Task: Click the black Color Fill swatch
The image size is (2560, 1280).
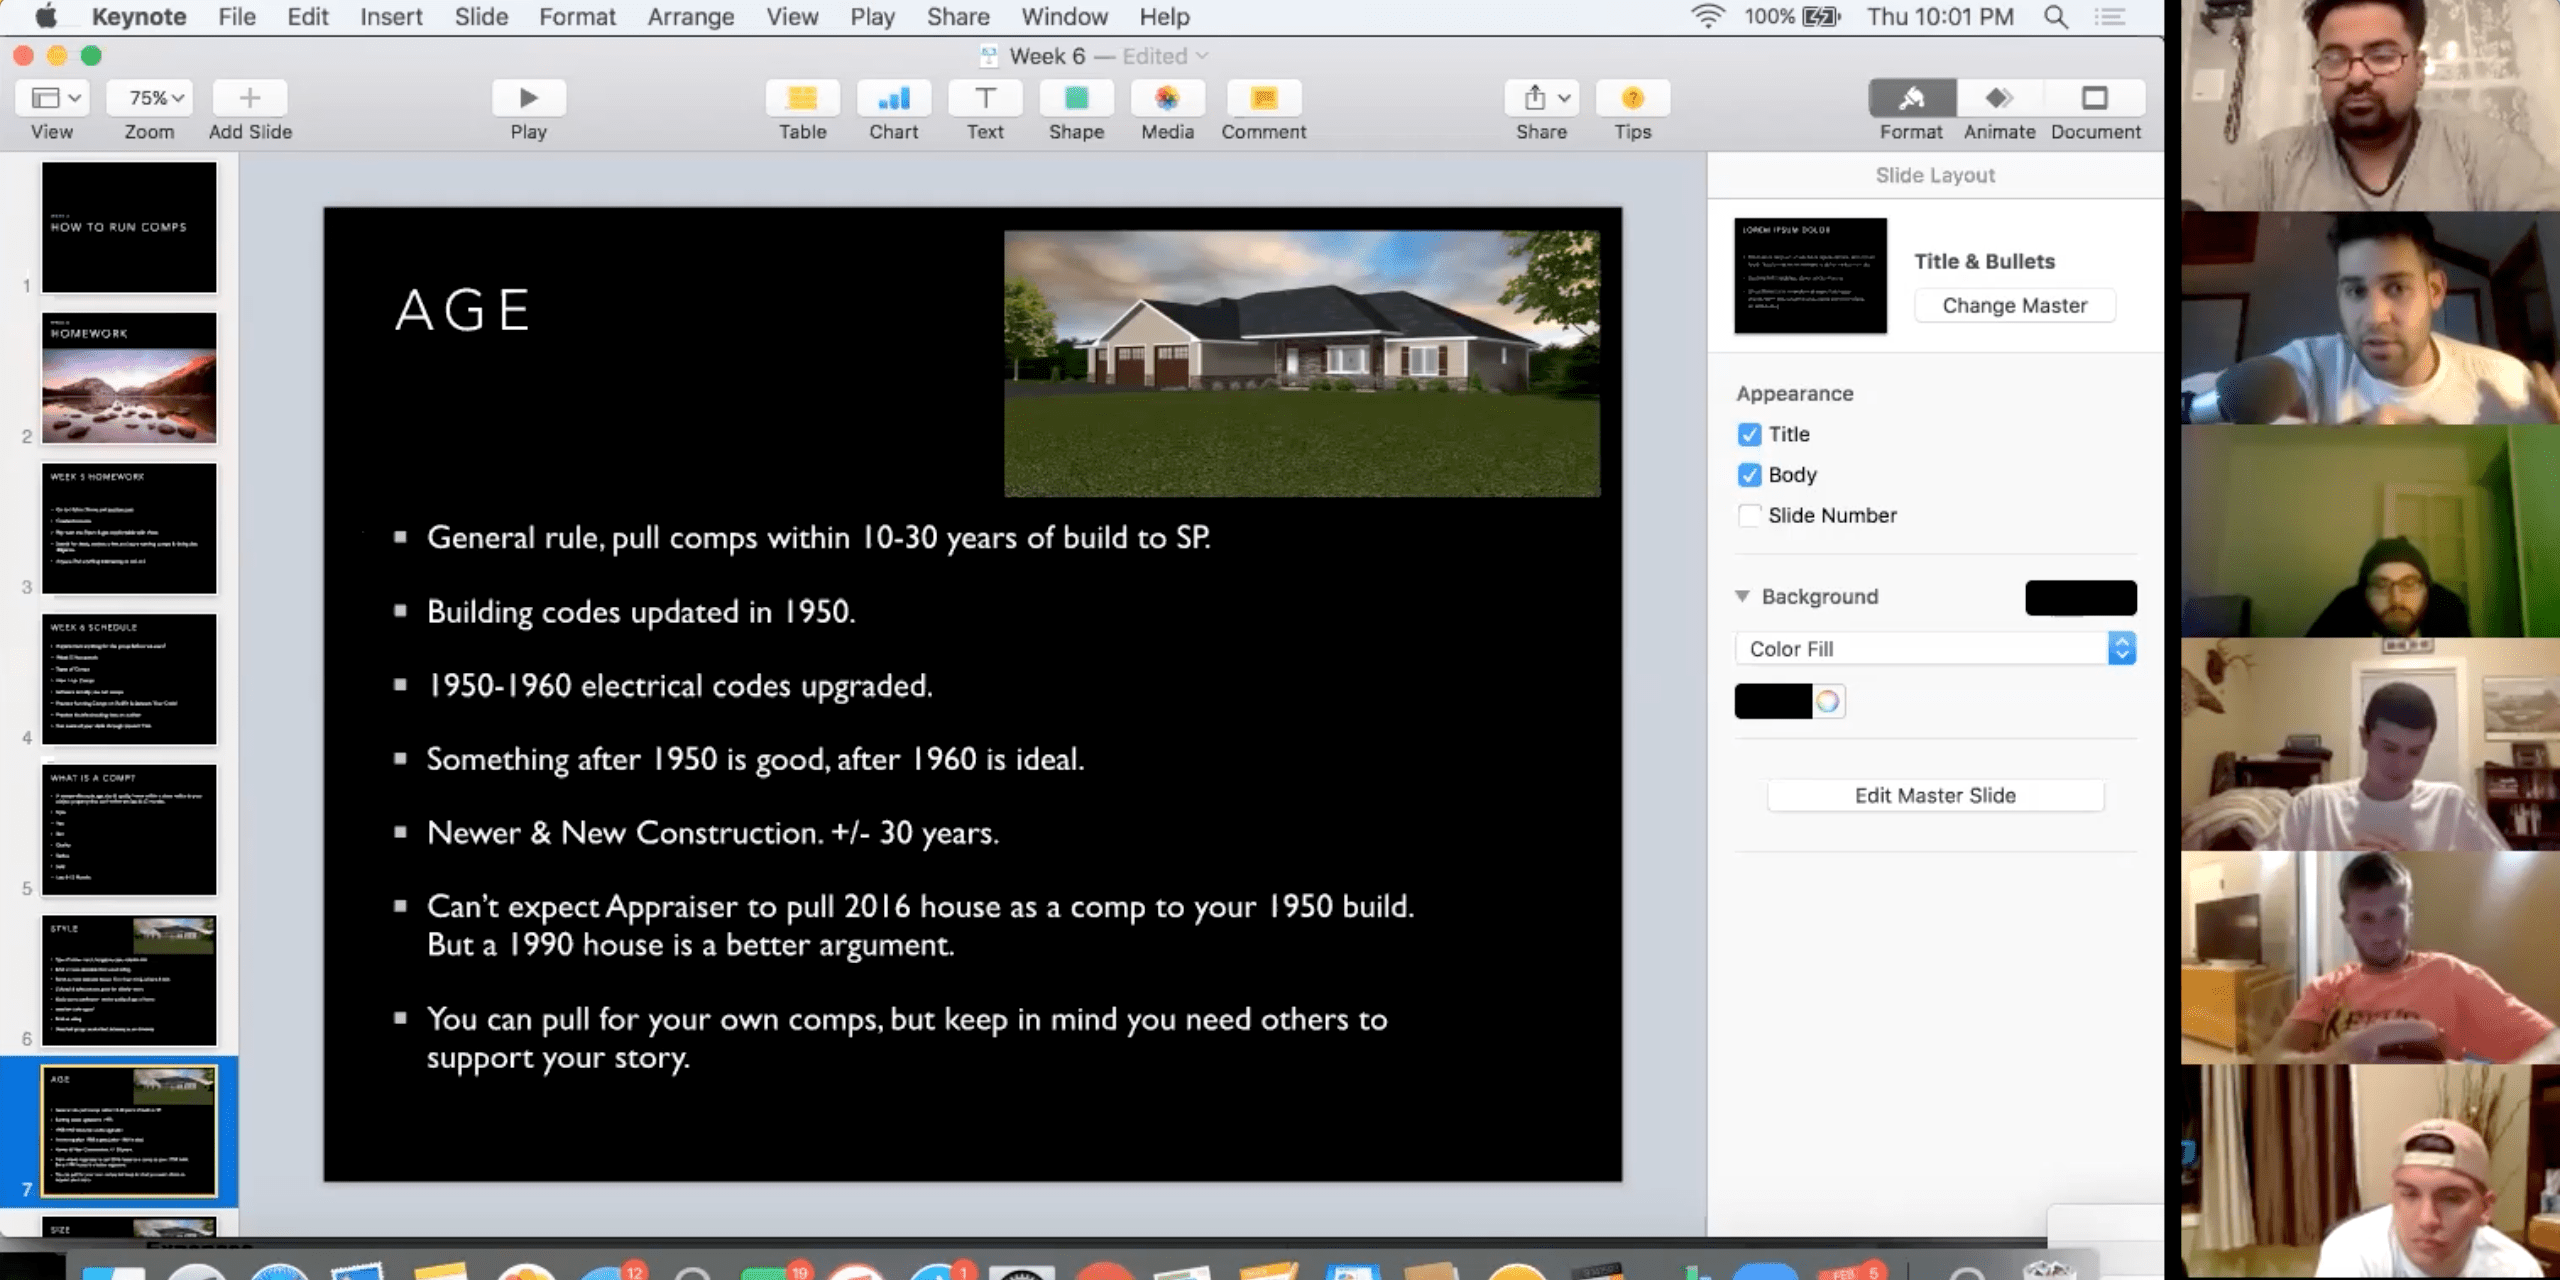Action: (1773, 701)
